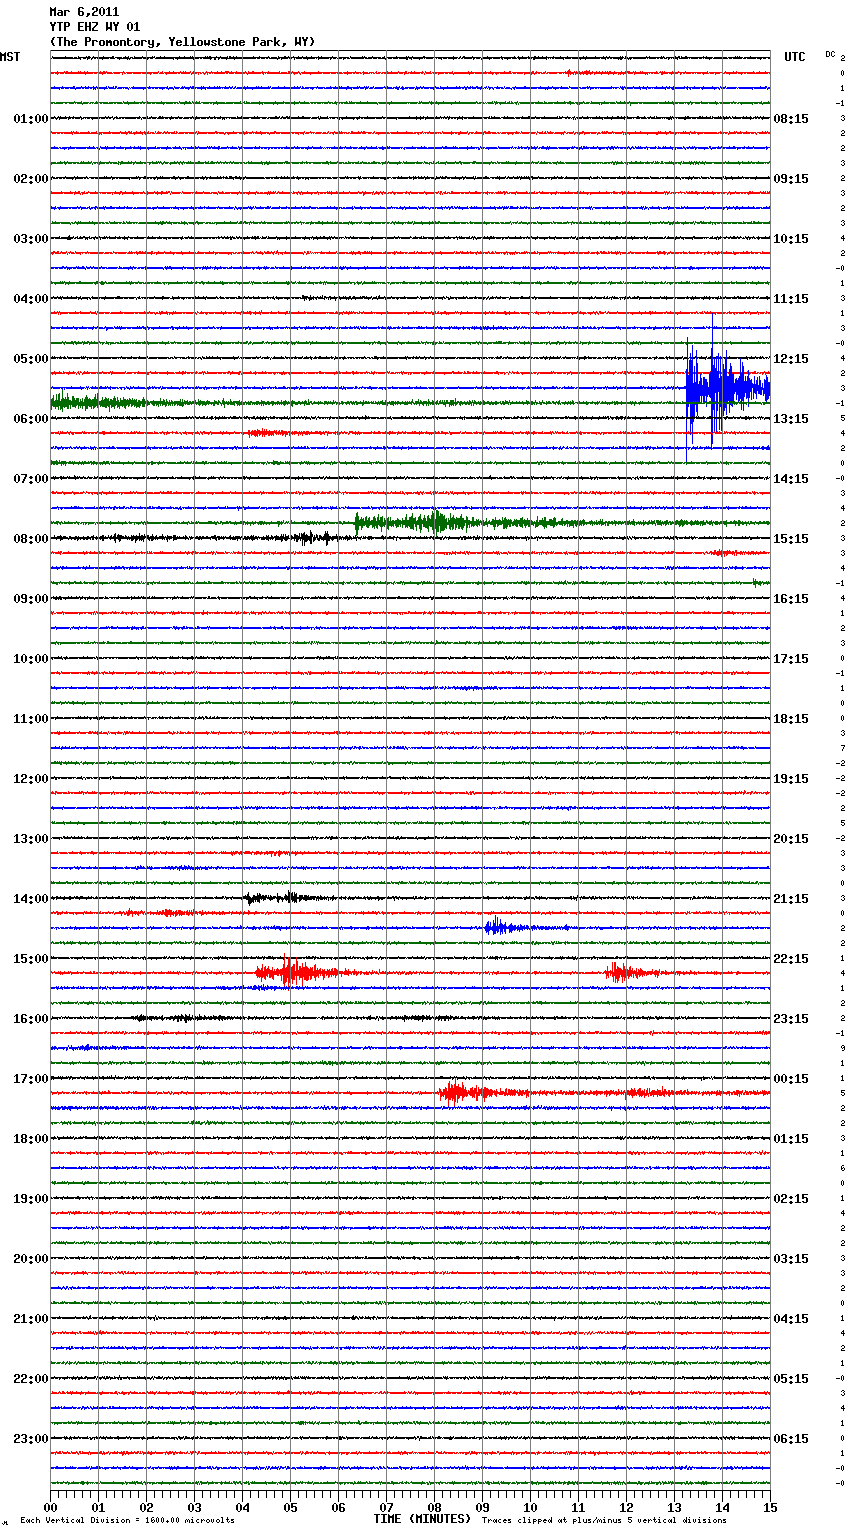850x1534 pixels.
Task: Click the smaller red burst near minute 12 after 15:00
Action: [620, 972]
